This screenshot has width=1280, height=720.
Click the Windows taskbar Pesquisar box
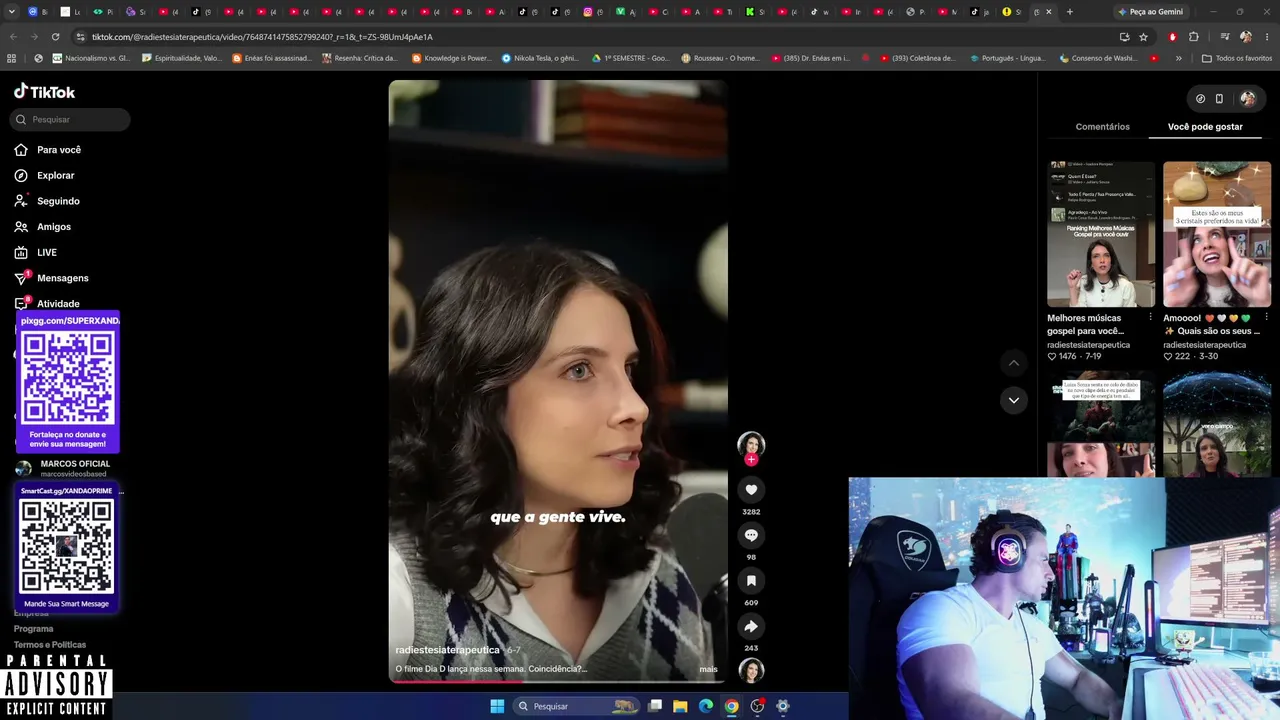[x=575, y=706]
